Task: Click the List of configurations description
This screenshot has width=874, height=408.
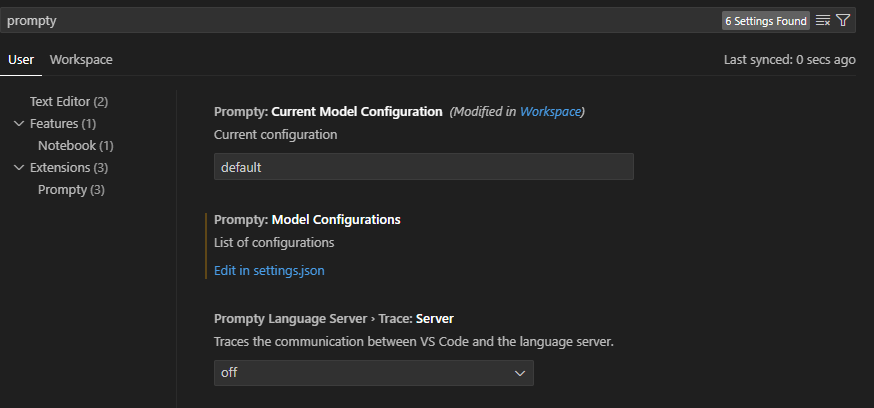Action: click(274, 243)
